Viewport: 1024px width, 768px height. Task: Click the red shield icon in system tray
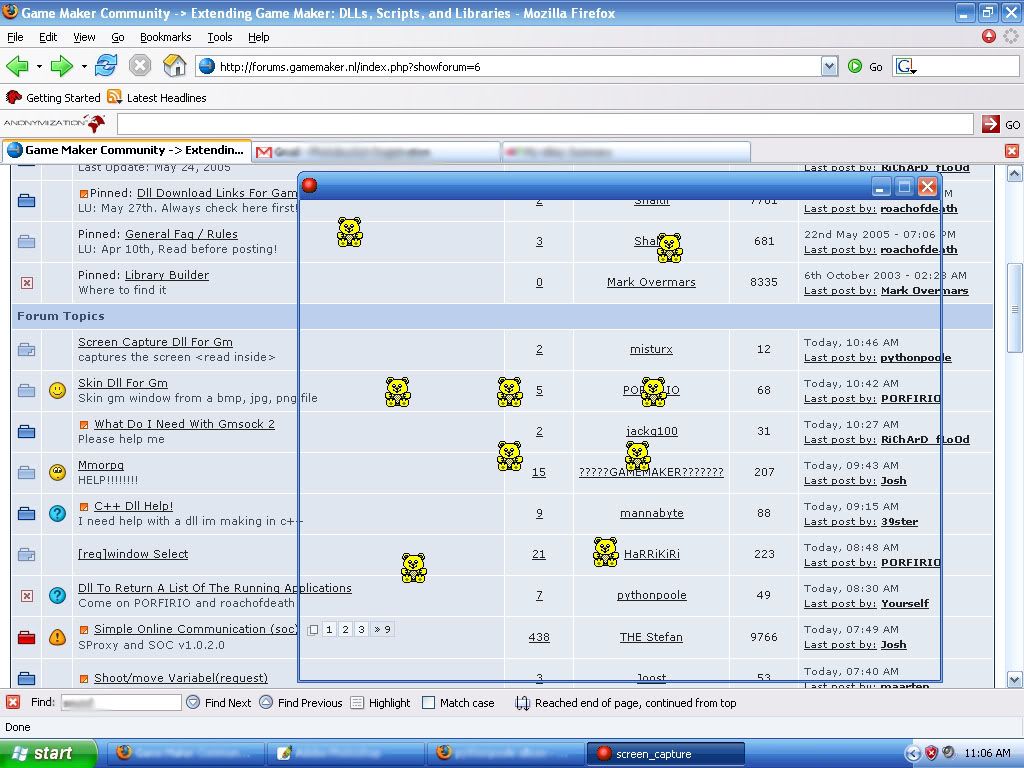coord(931,753)
